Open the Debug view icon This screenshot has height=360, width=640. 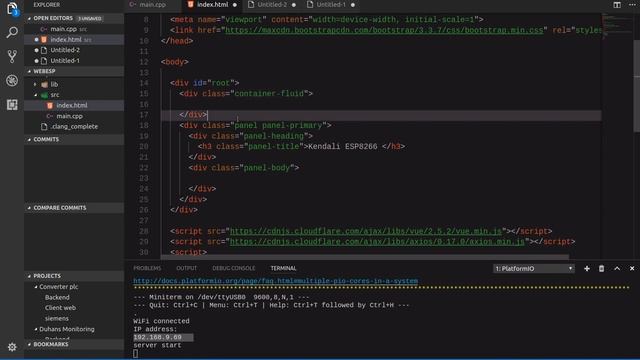[12, 80]
